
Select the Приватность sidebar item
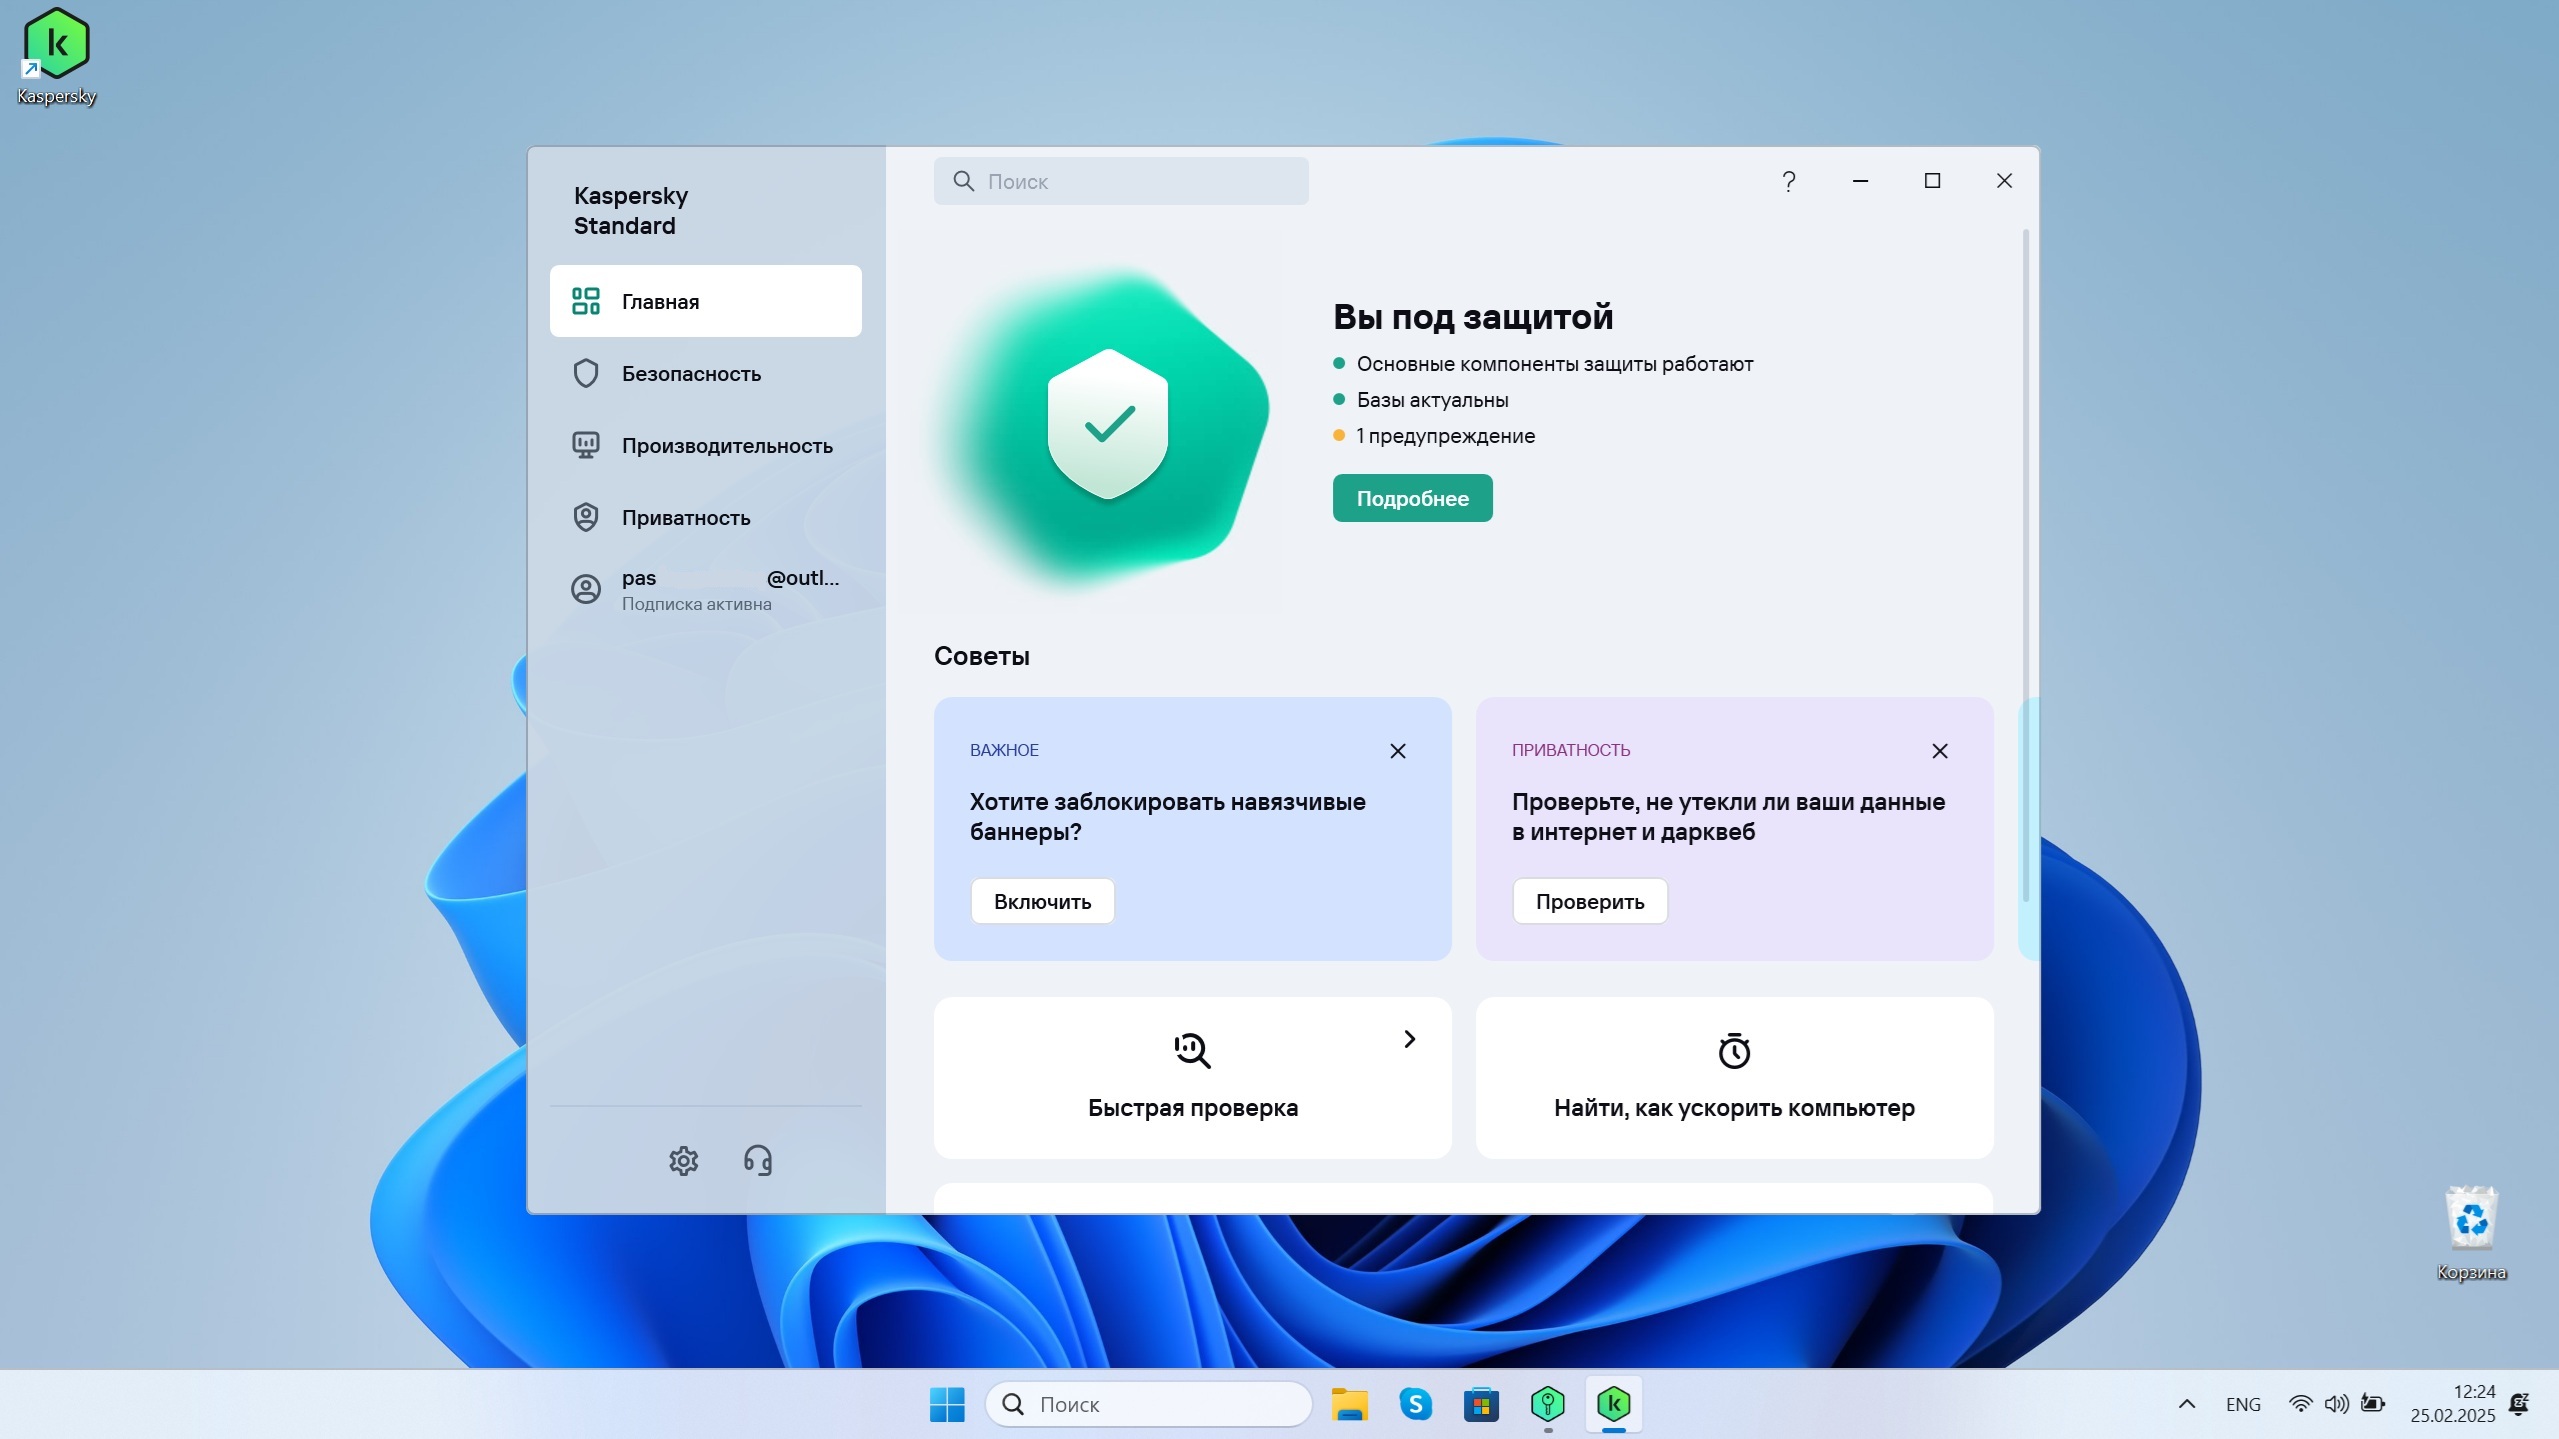pyautogui.click(x=685, y=518)
